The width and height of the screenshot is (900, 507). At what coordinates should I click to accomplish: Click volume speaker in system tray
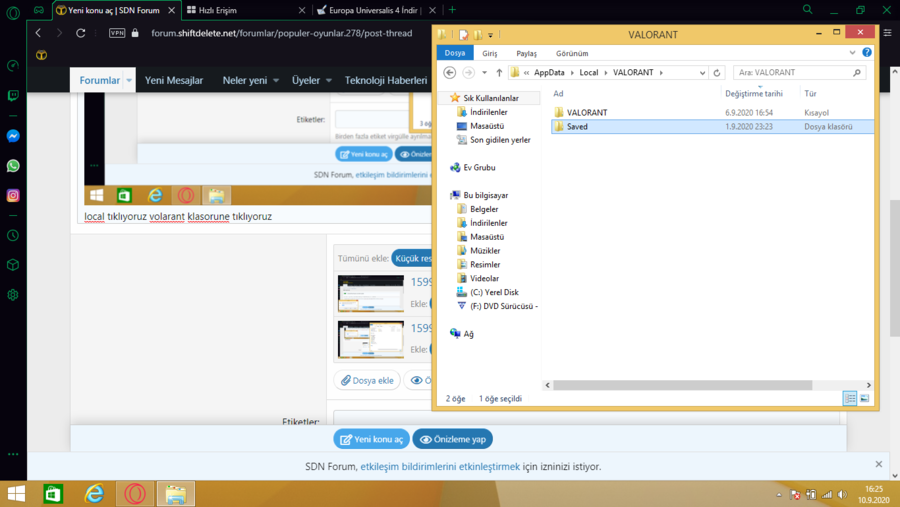click(x=842, y=494)
